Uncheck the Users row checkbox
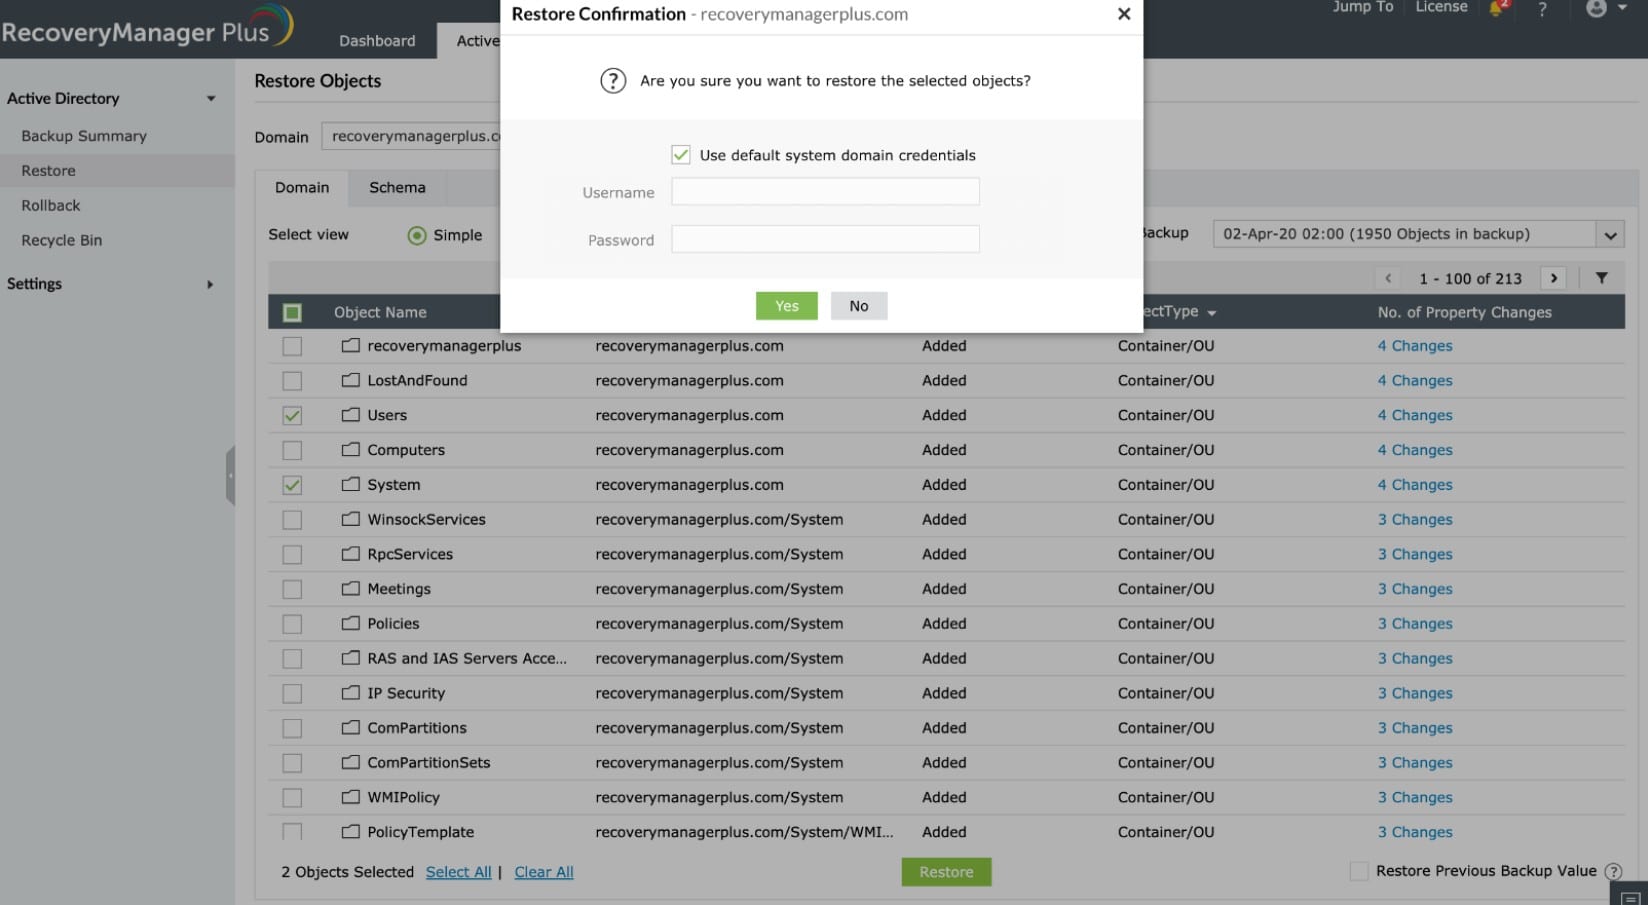The width and height of the screenshot is (1648, 905). pyautogui.click(x=292, y=415)
